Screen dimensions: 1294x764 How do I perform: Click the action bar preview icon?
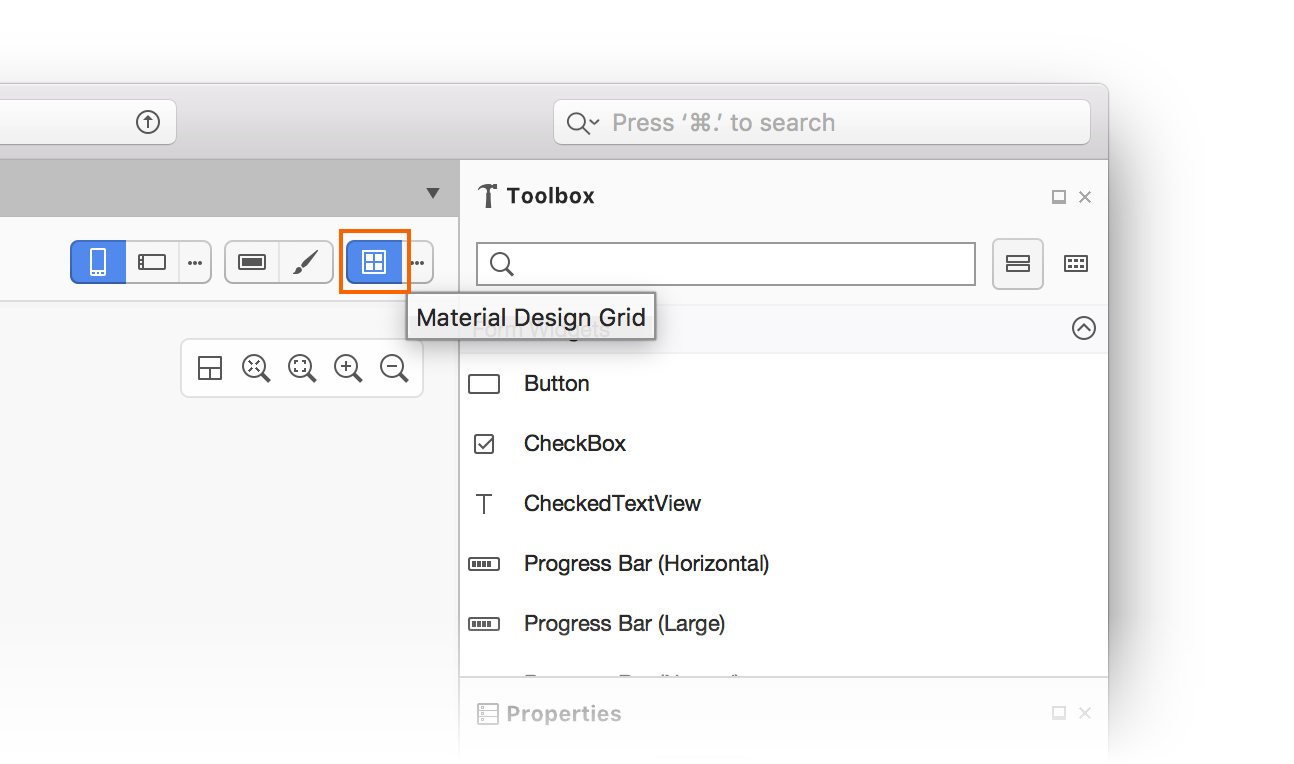point(252,262)
